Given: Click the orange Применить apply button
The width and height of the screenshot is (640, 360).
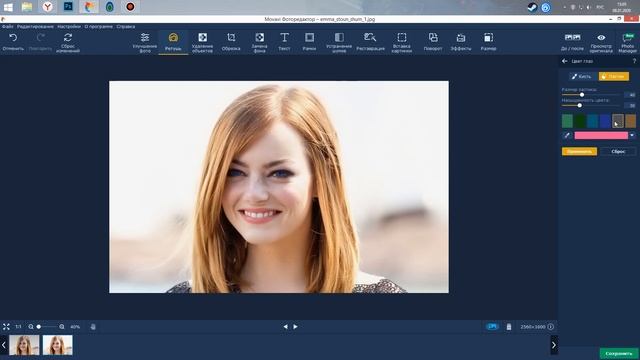Looking at the screenshot, I should pos(579,151).
